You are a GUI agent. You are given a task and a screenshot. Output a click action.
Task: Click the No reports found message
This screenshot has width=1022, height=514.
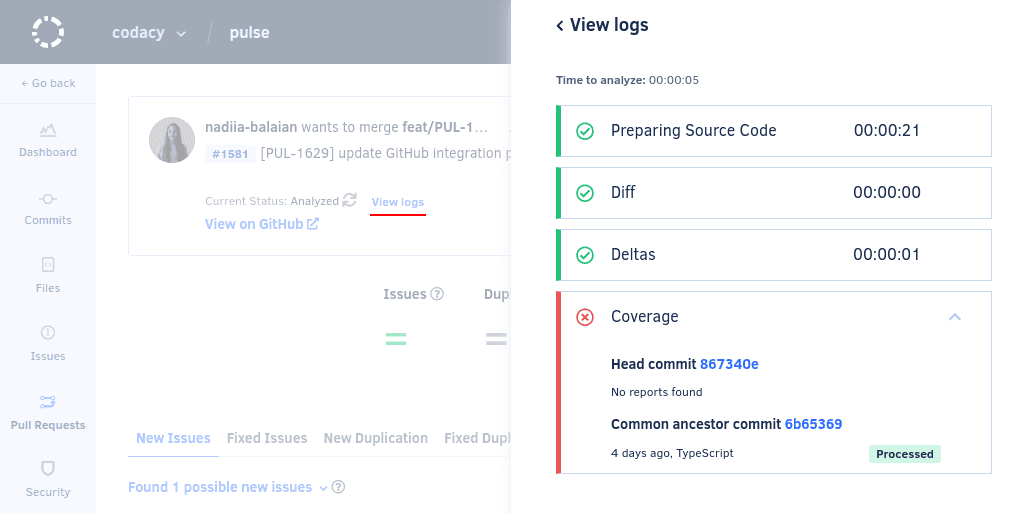tap(656, 392)
